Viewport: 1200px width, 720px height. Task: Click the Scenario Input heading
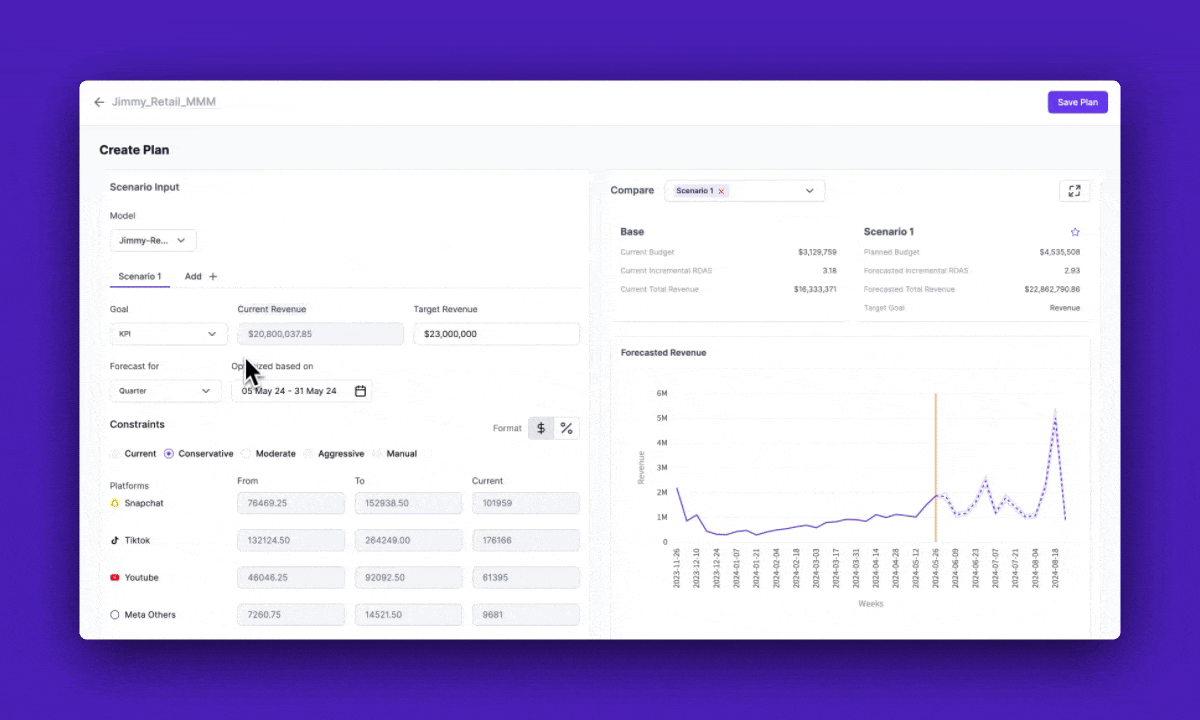pos(144,187)
